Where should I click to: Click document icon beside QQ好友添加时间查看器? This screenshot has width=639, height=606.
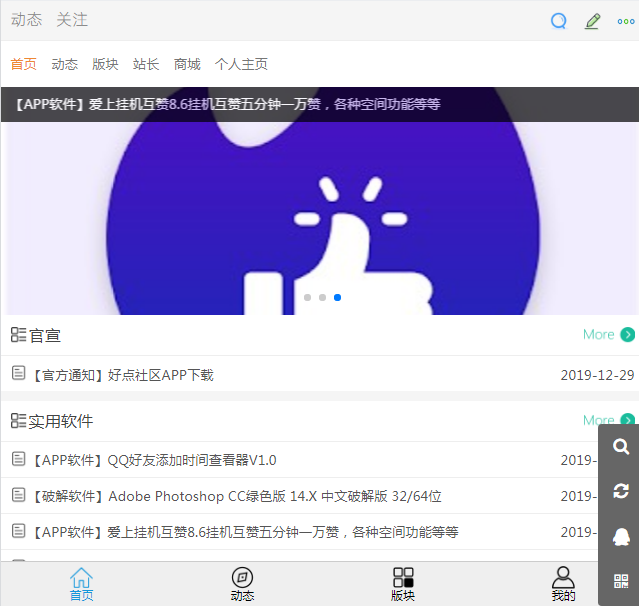(18, 459)
